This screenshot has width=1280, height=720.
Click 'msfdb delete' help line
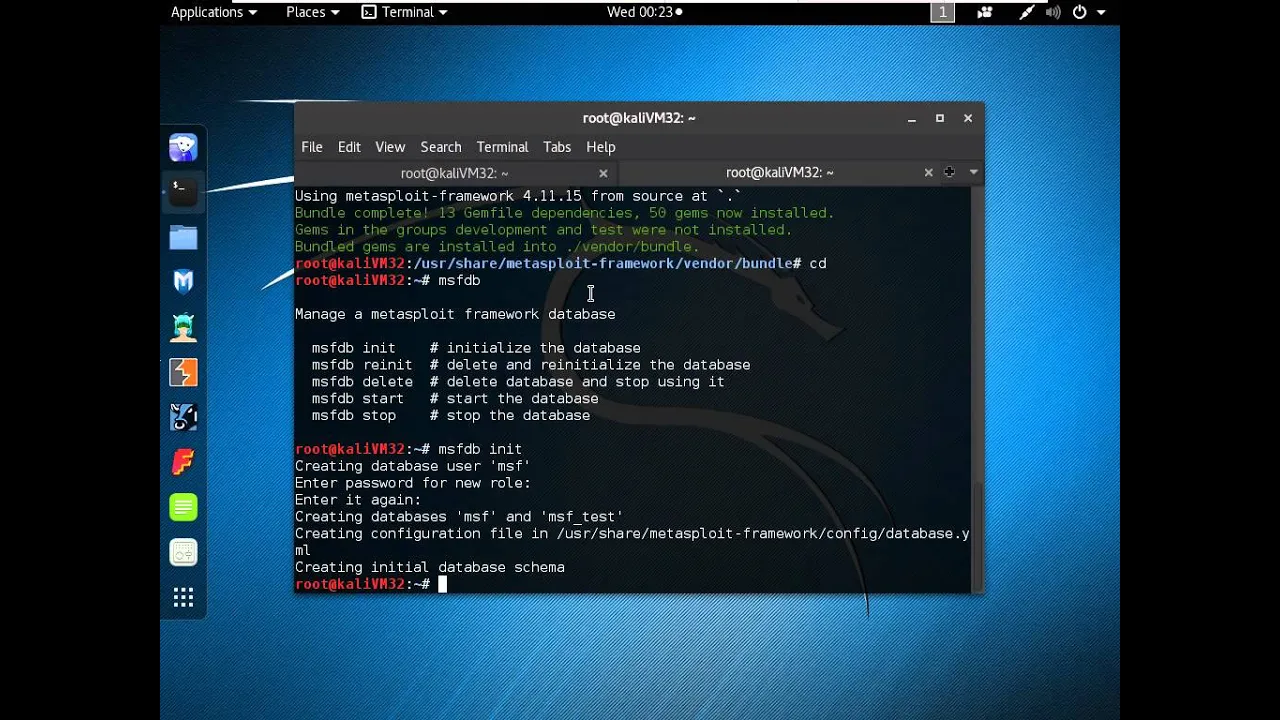click(x=518, y=382)
